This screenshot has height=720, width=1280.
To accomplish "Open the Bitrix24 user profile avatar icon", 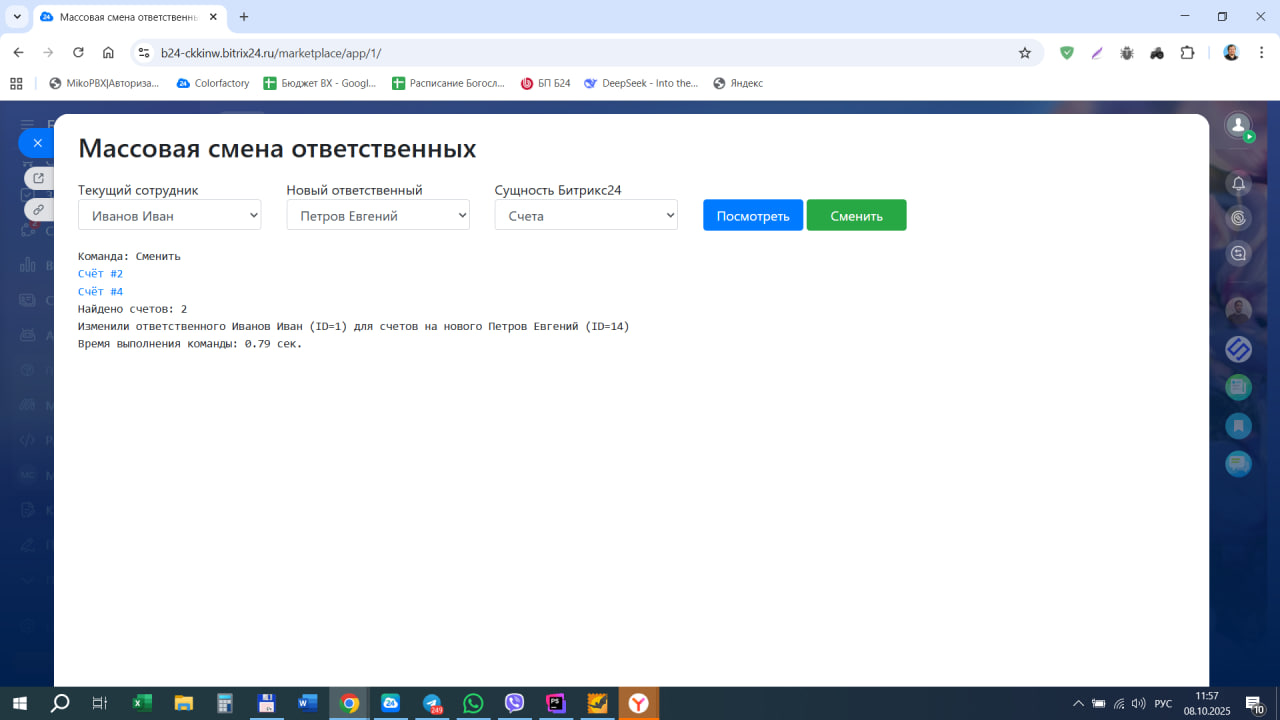I will coord(1239,125).
